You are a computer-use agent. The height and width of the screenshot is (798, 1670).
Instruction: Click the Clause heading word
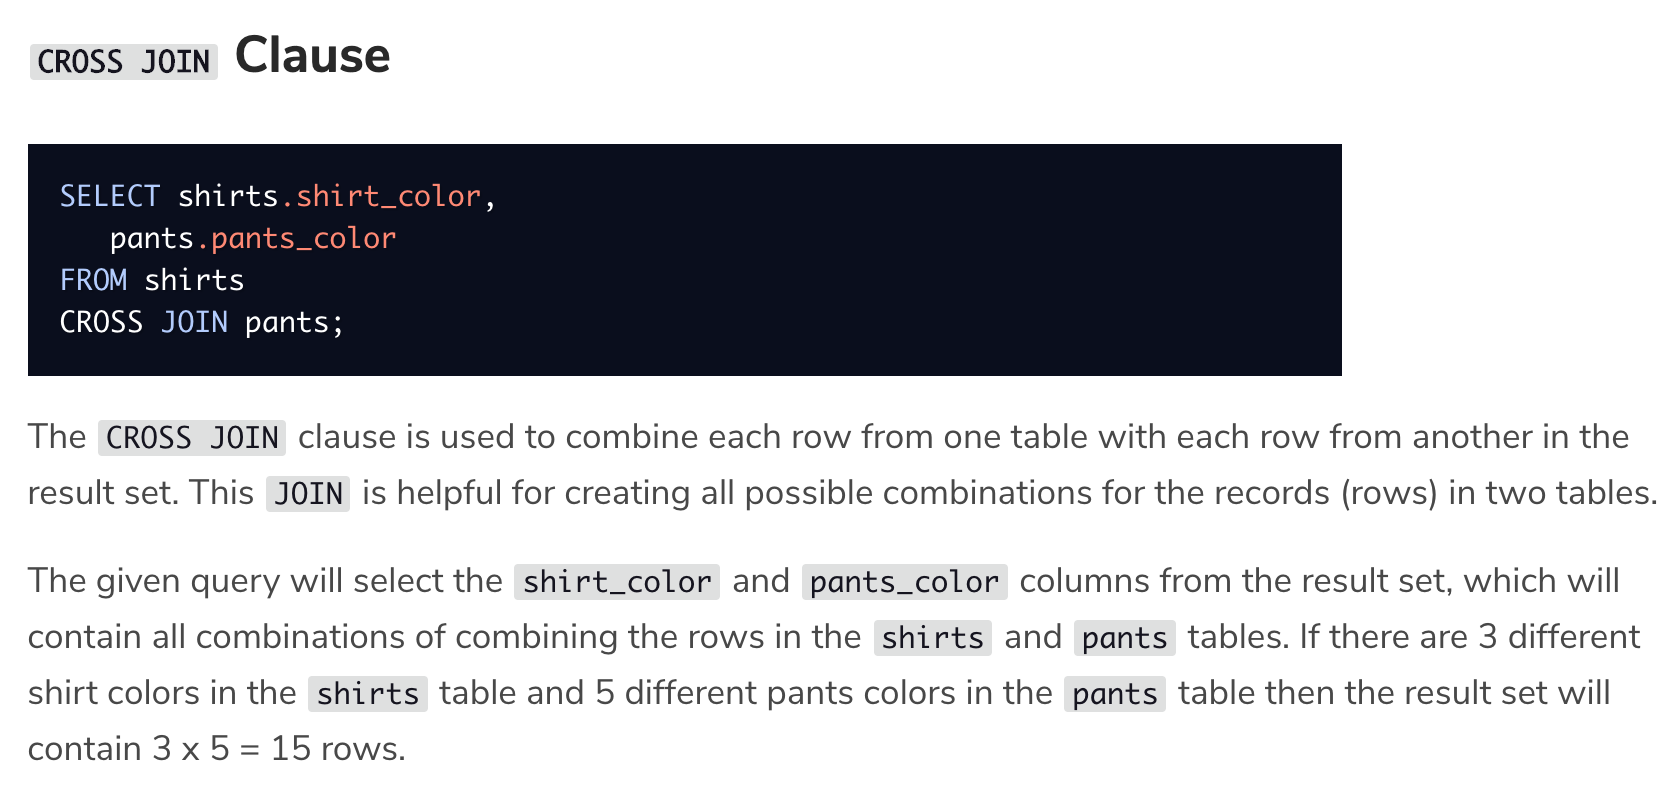[312, 56]
